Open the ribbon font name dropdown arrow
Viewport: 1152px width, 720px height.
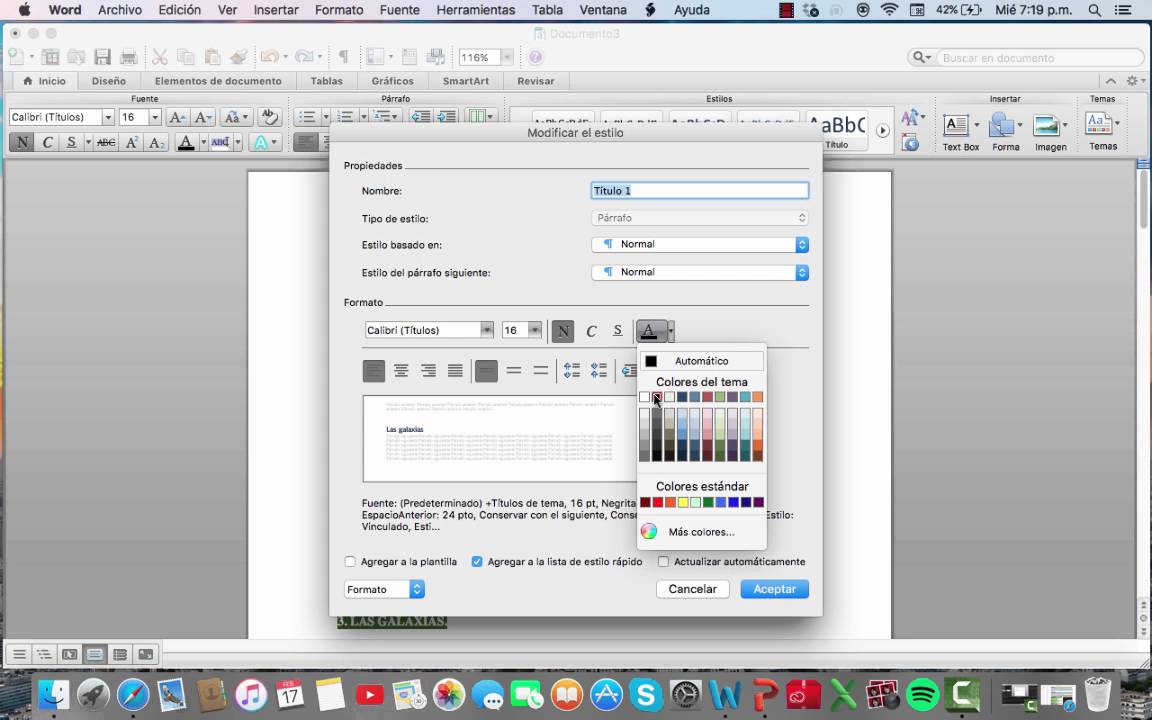(x=108, y=117)
